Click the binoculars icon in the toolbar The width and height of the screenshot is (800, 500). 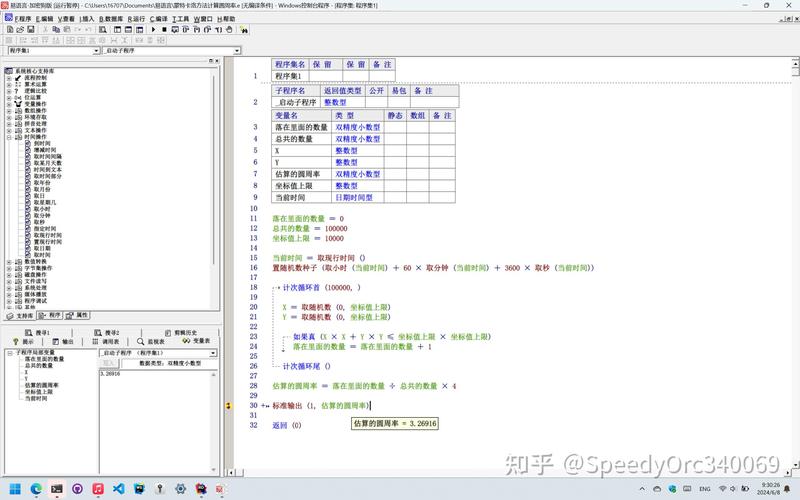[x=244, y=30]
